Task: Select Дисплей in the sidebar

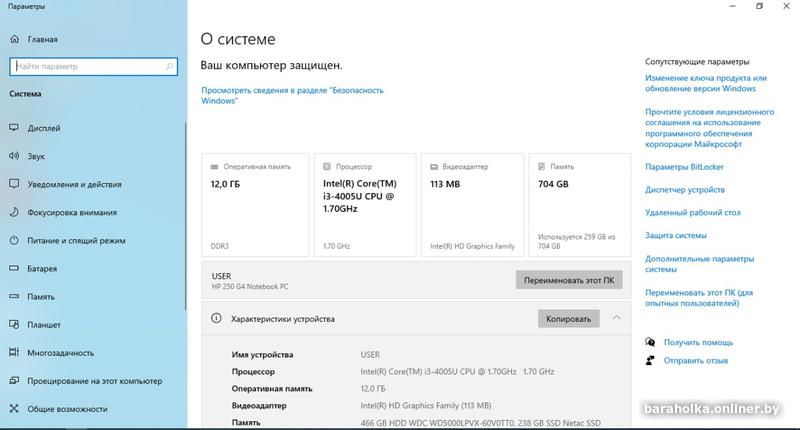Action: (x=44, y=128)
